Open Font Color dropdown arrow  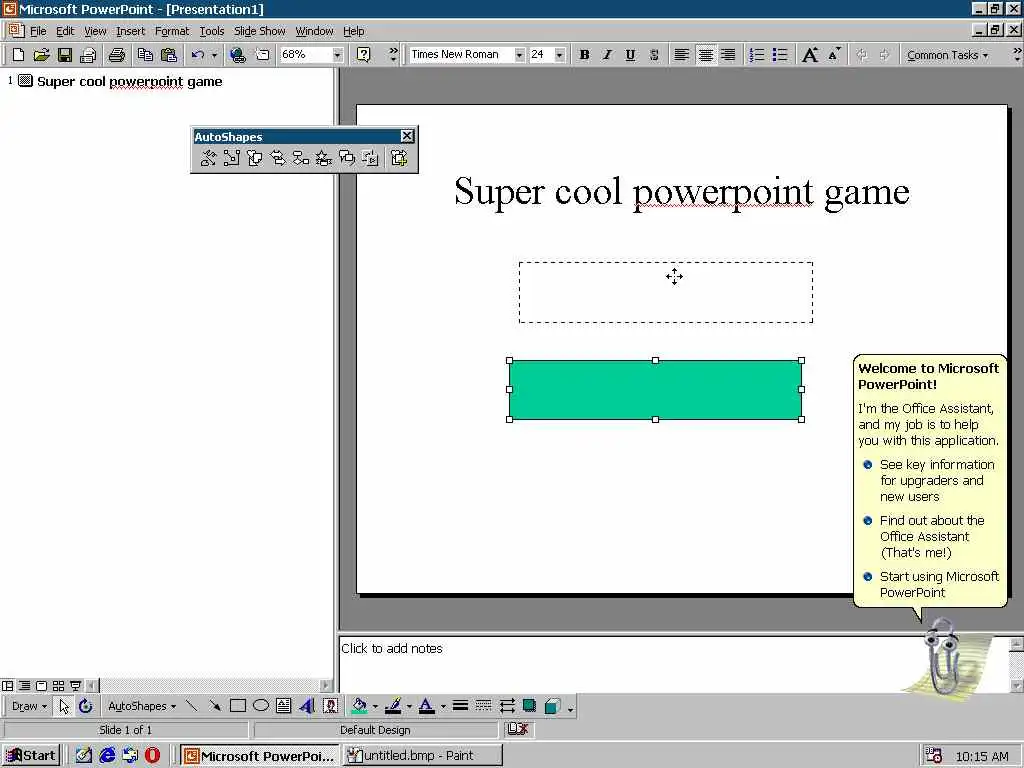[443, 707]
